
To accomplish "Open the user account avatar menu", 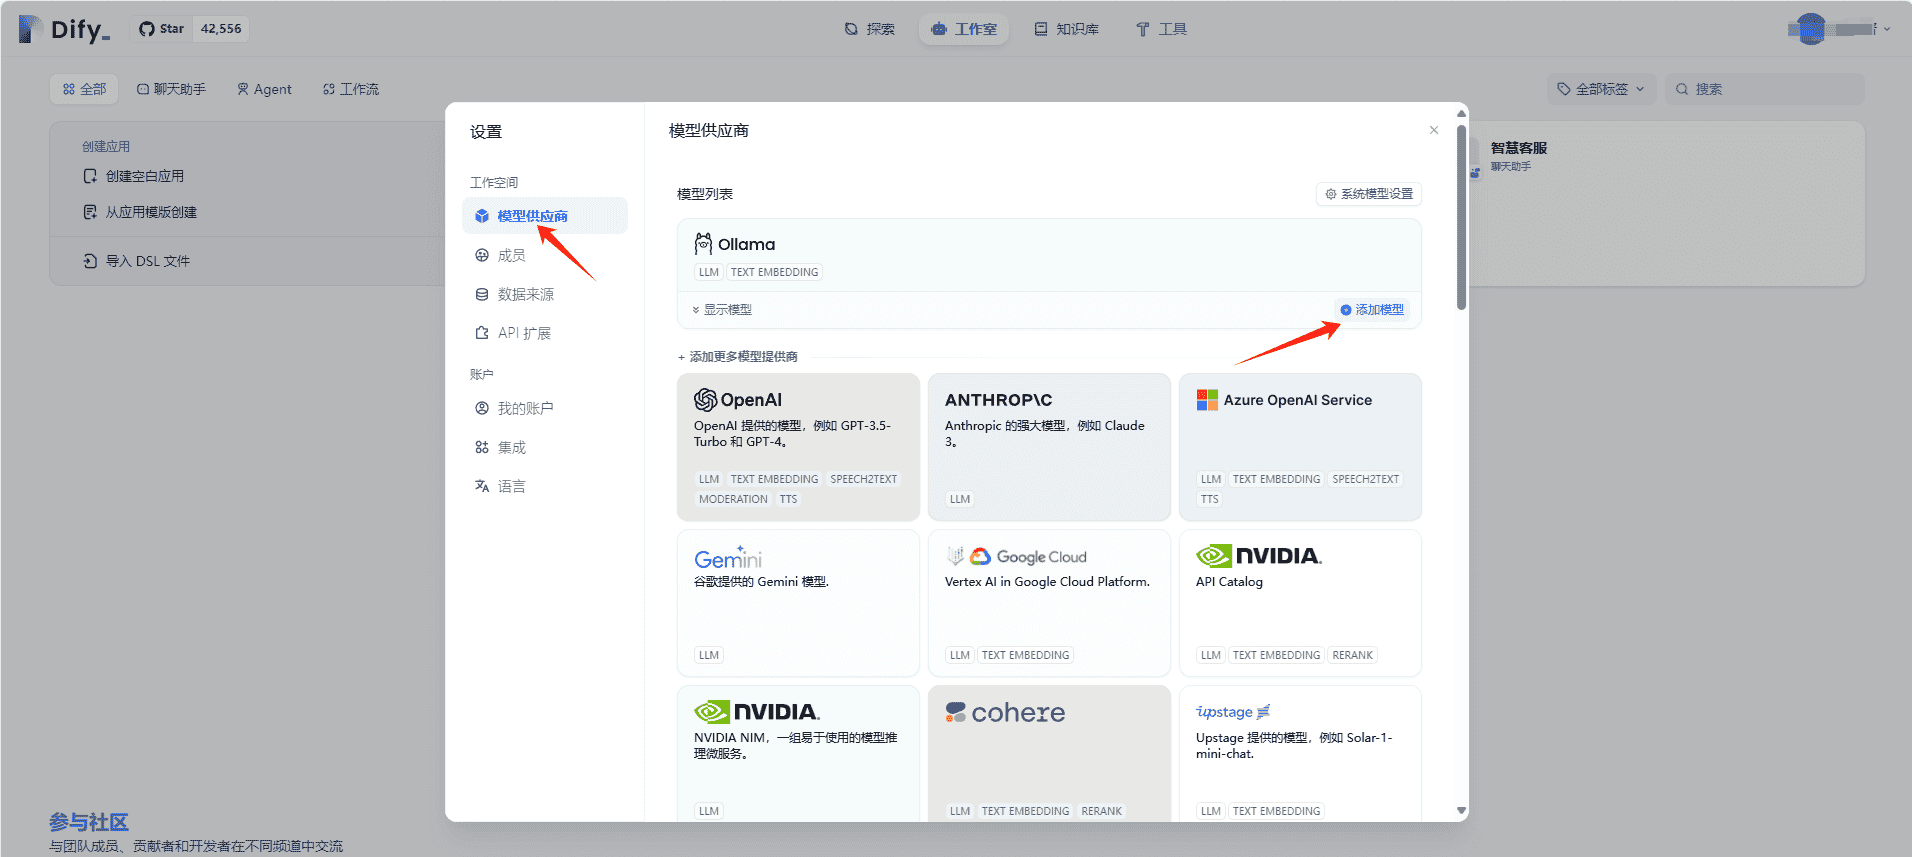I will [1839, 29].
